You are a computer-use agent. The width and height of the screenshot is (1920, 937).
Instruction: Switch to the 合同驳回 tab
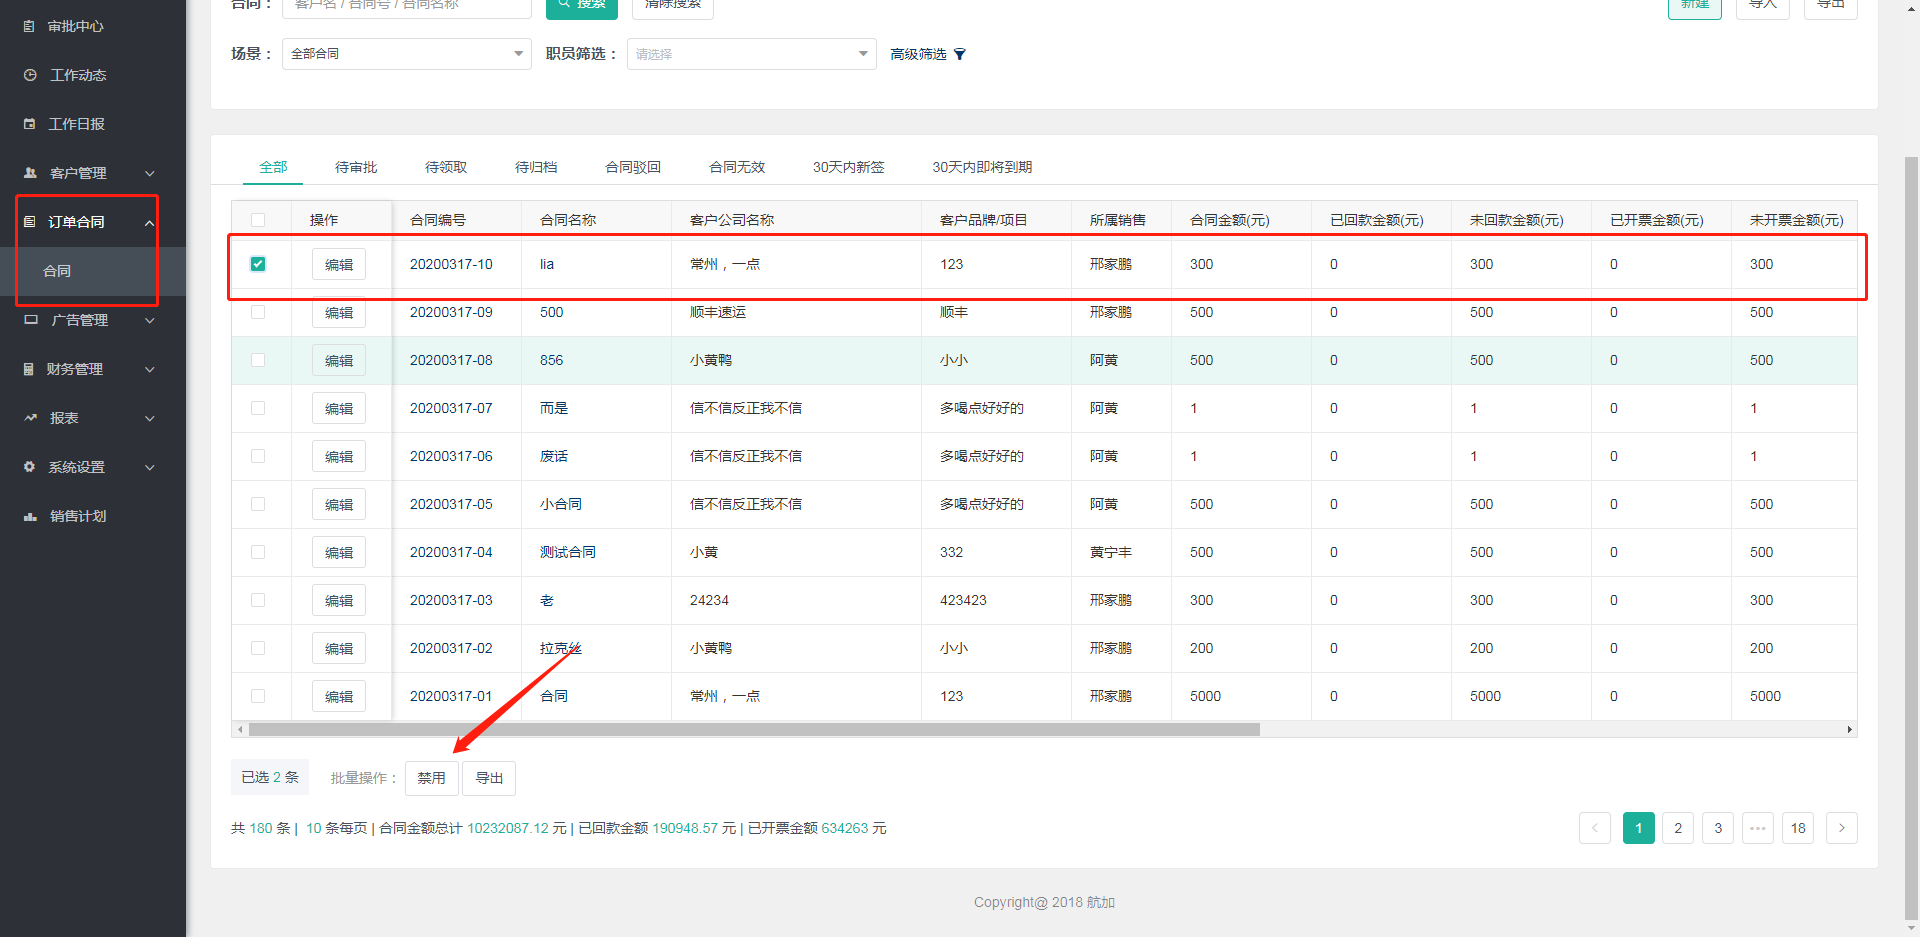tap(633, 167)
